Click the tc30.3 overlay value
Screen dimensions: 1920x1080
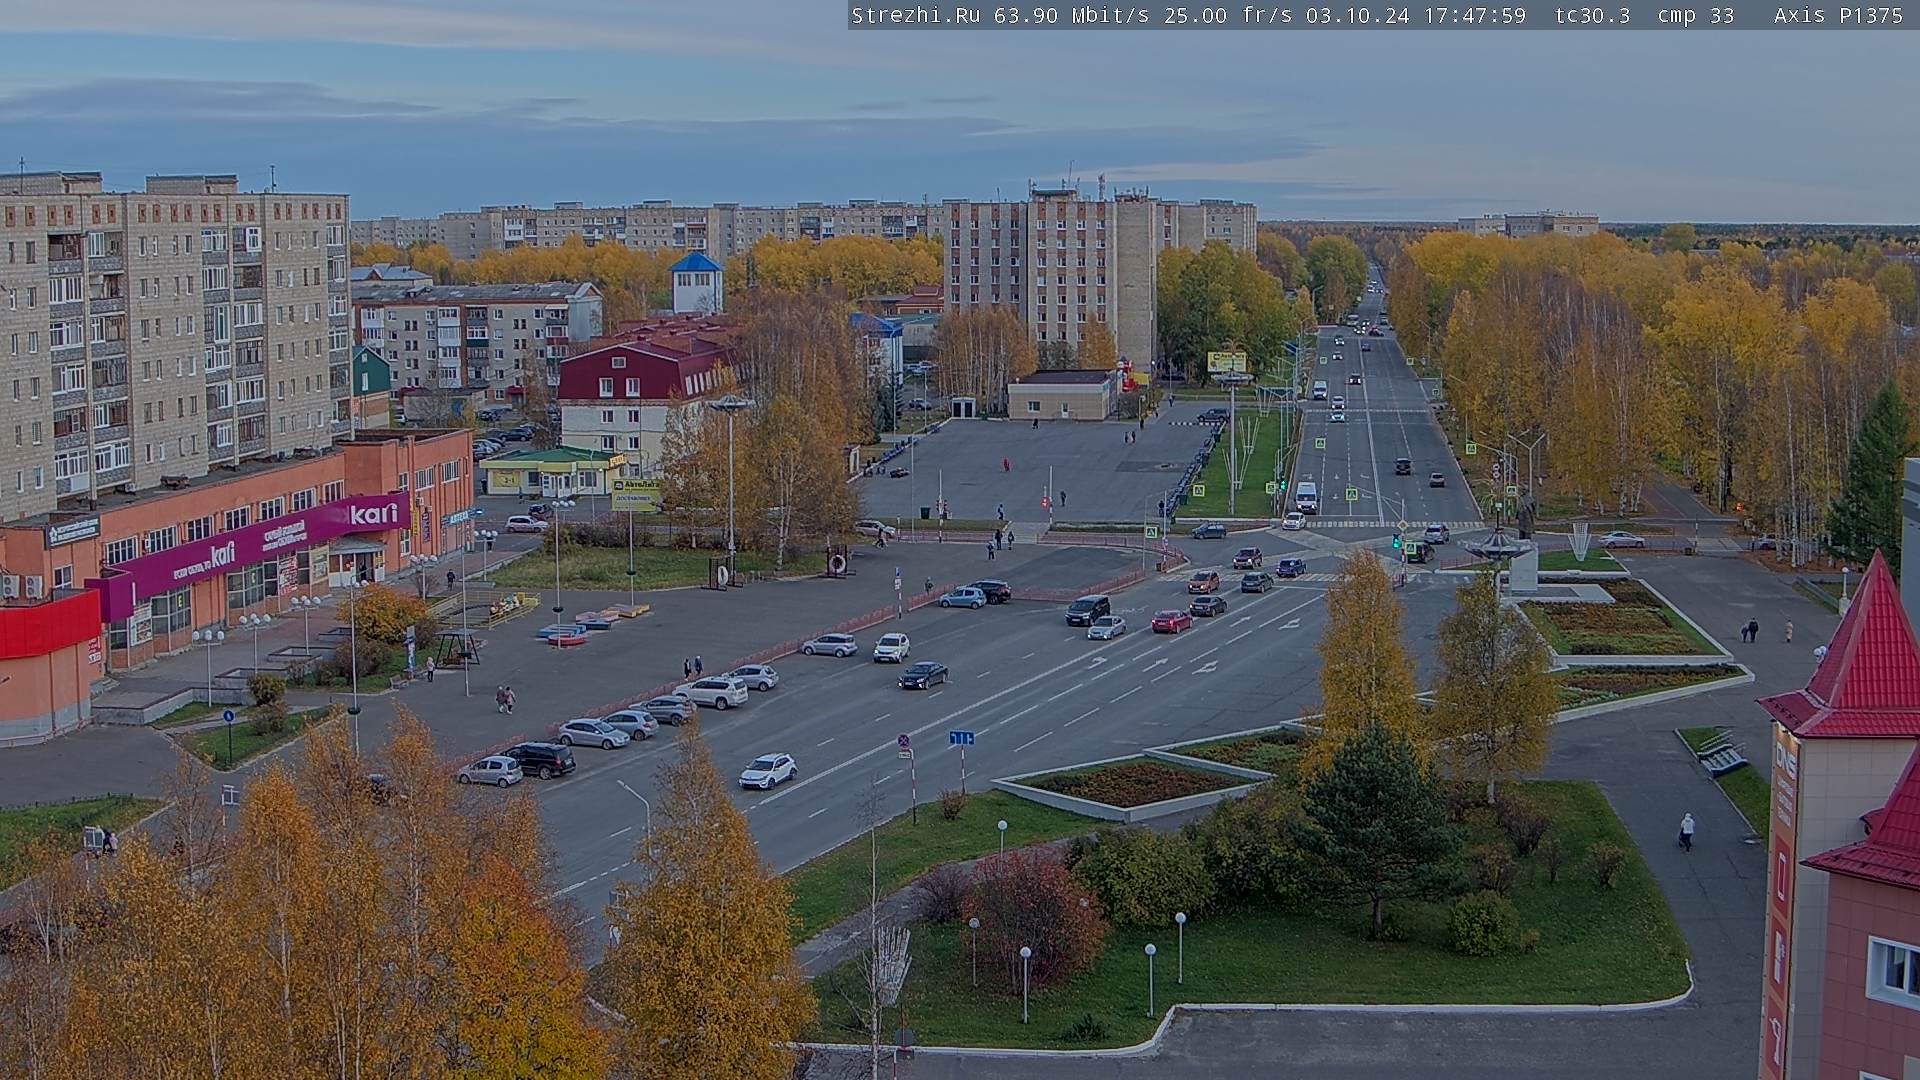(1592, 15)
